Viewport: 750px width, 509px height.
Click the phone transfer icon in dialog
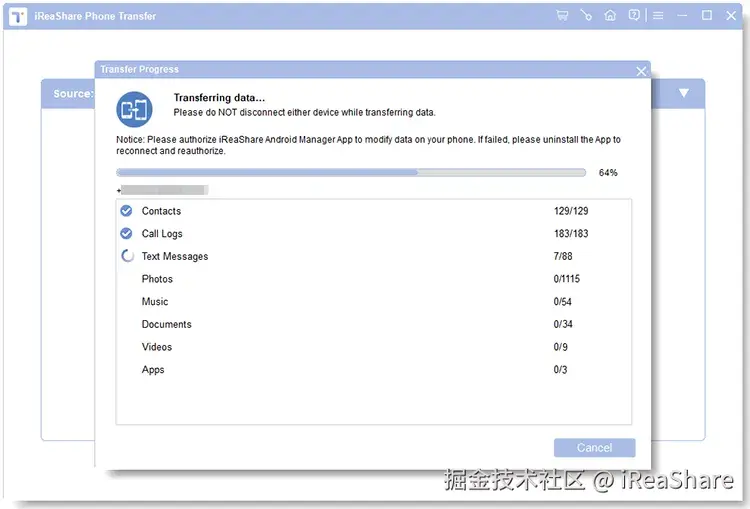(x=134, y=110)
